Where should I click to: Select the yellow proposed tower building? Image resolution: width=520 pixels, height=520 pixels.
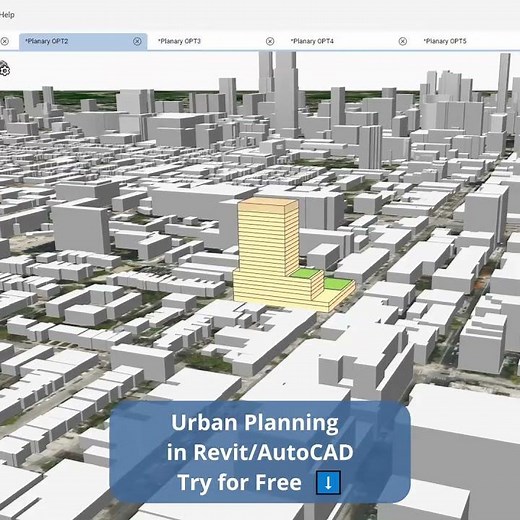click(268, 237)
